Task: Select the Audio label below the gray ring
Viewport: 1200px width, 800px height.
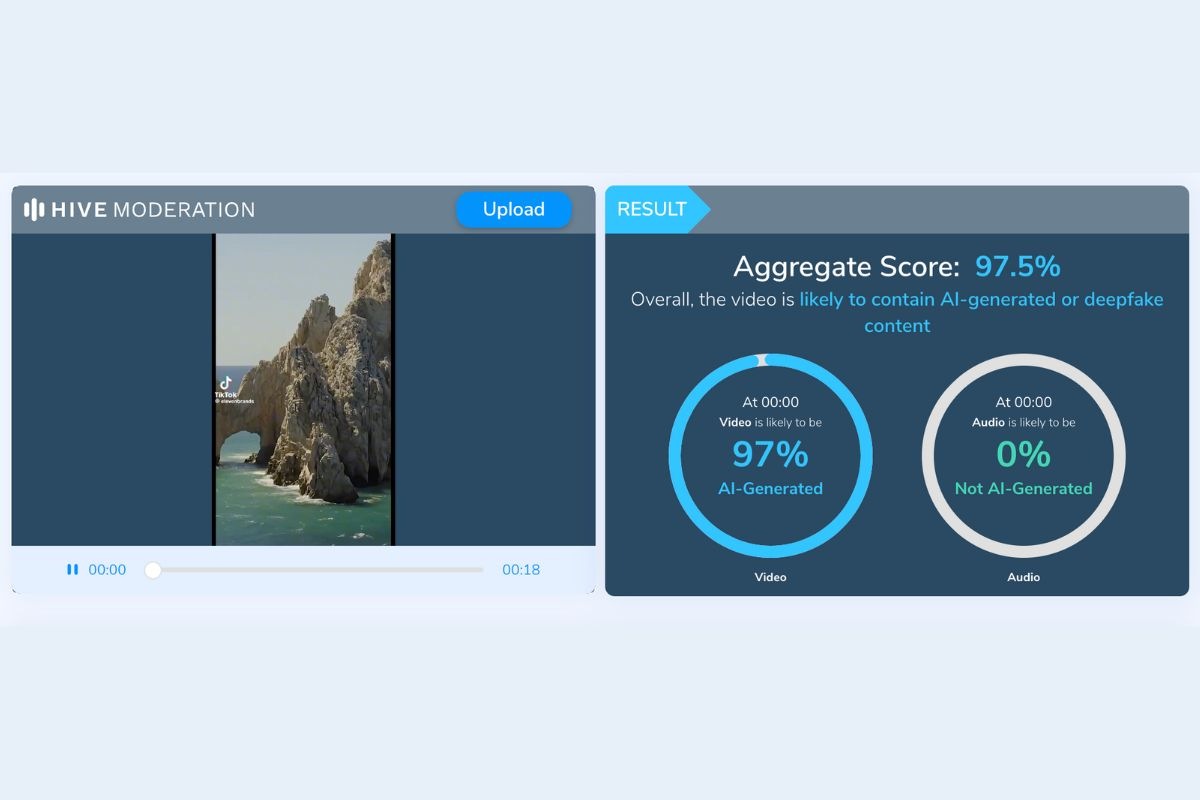Action: tap(1023, 577)
